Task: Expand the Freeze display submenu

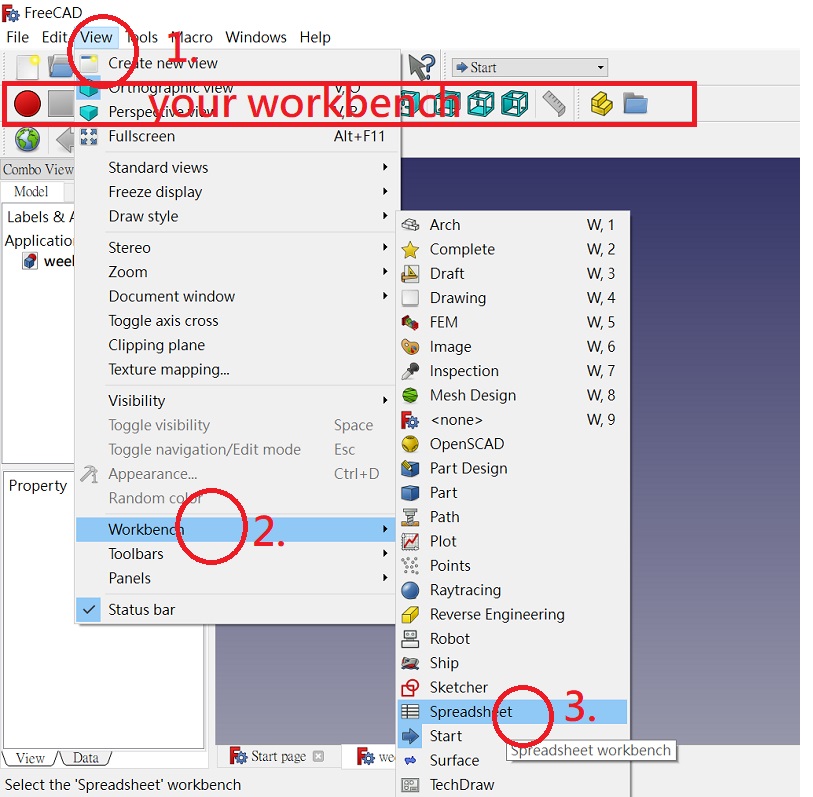Action: (x=236, y=192)
